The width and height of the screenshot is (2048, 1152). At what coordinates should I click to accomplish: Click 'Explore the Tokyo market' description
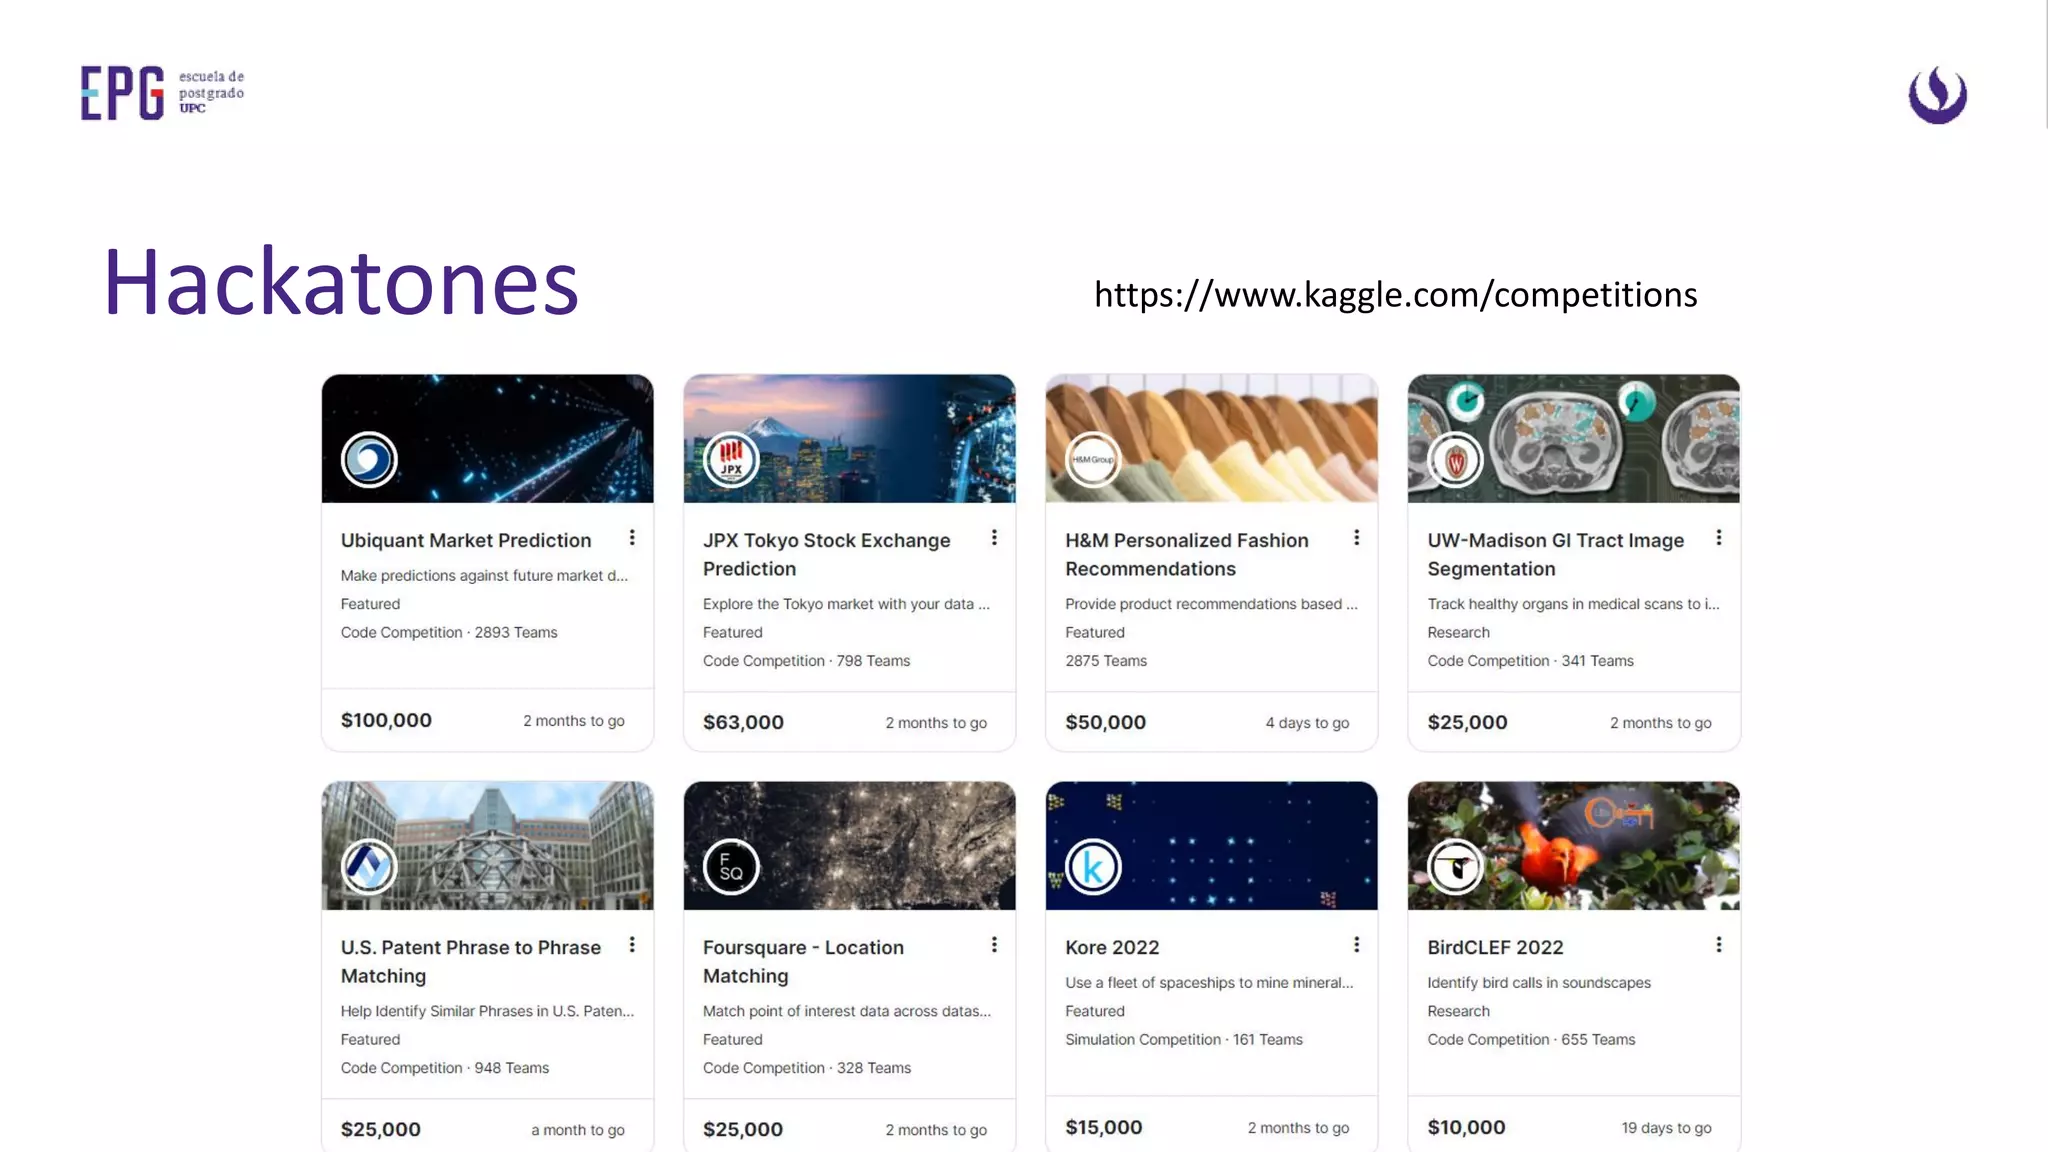point(846,604)
